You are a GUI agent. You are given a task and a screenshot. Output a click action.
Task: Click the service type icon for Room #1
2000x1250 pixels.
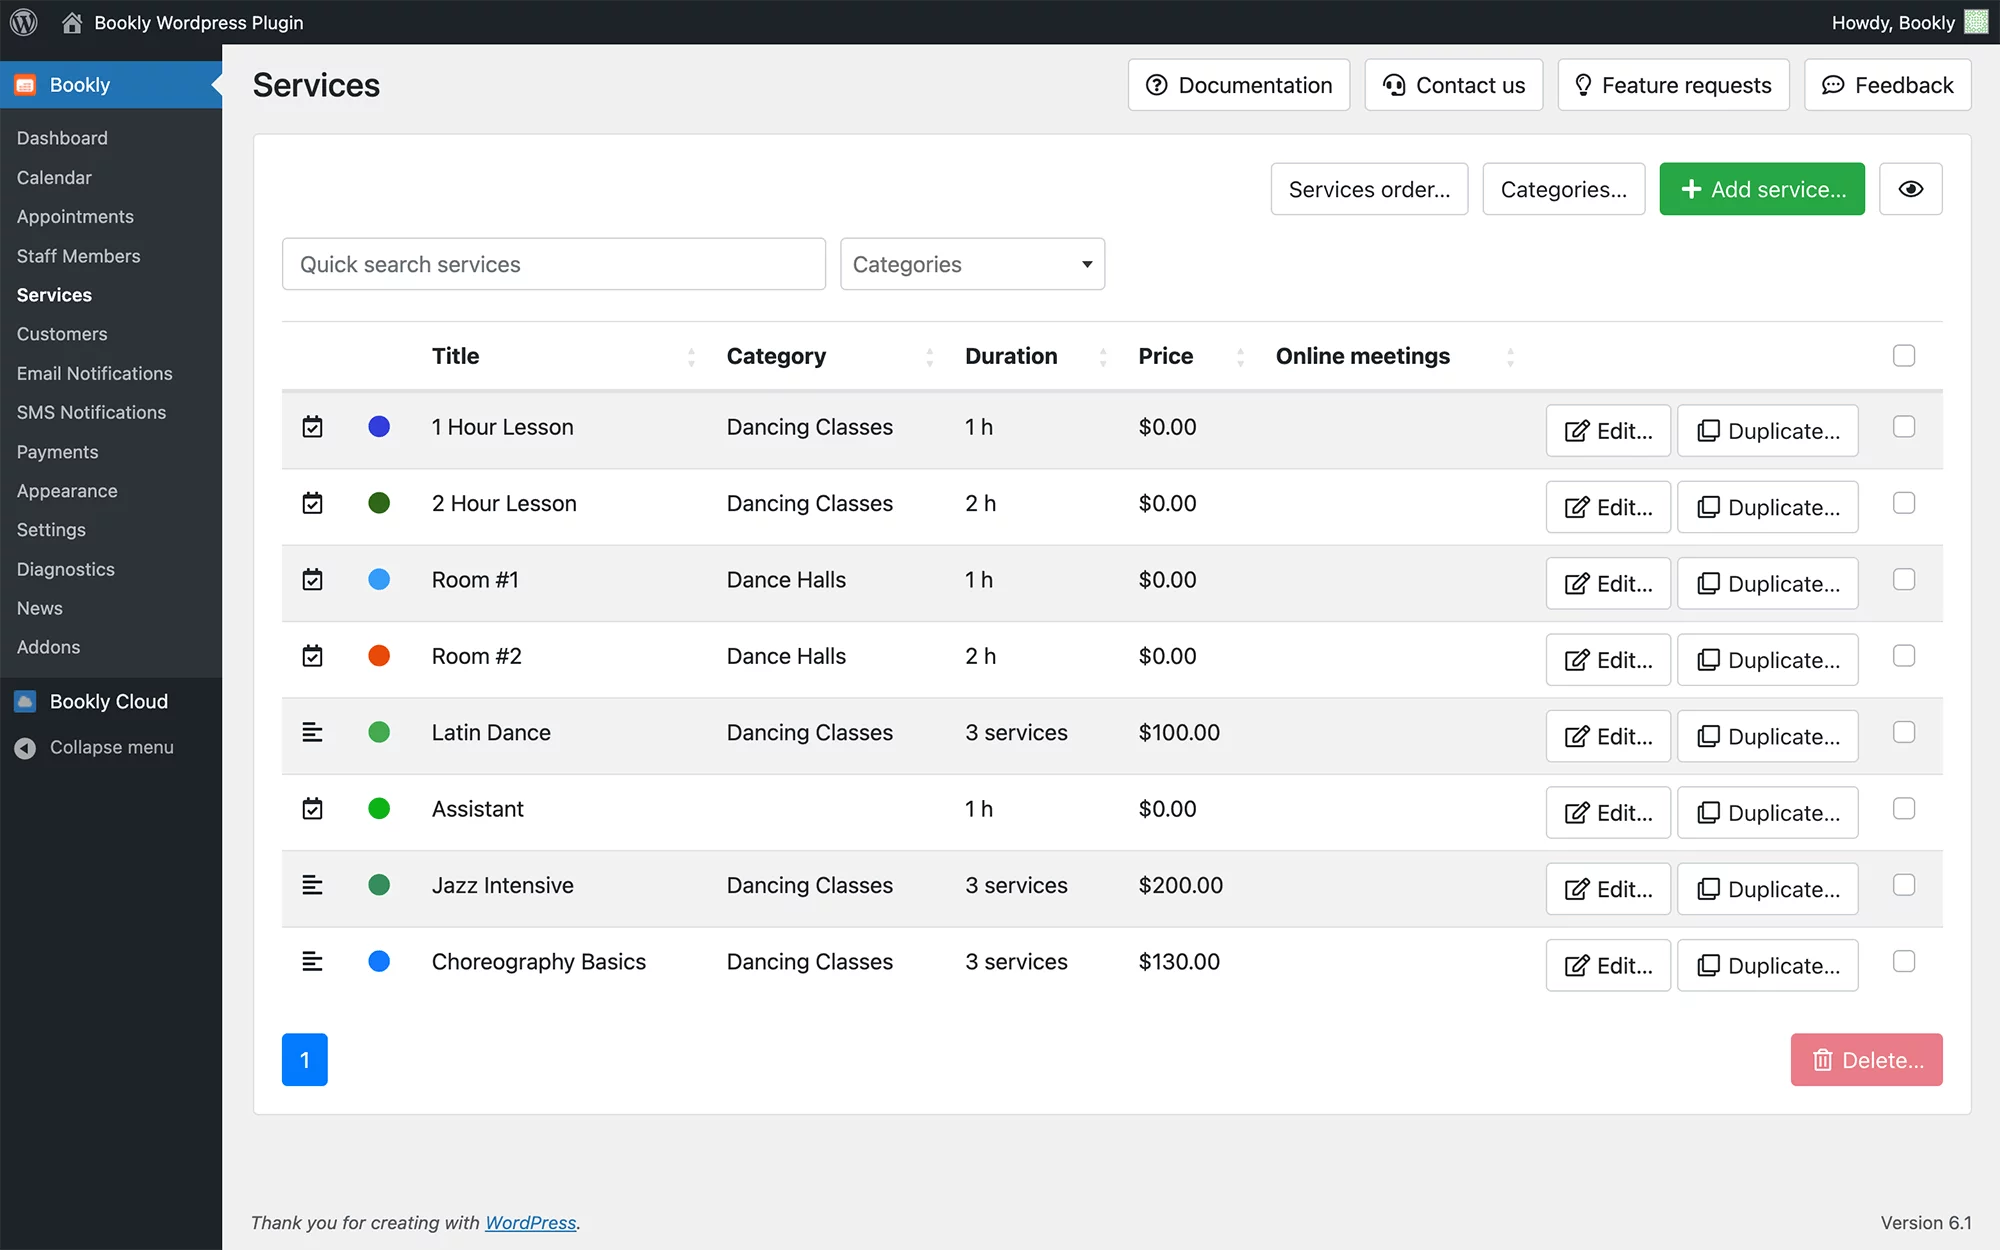click(313, 580)
